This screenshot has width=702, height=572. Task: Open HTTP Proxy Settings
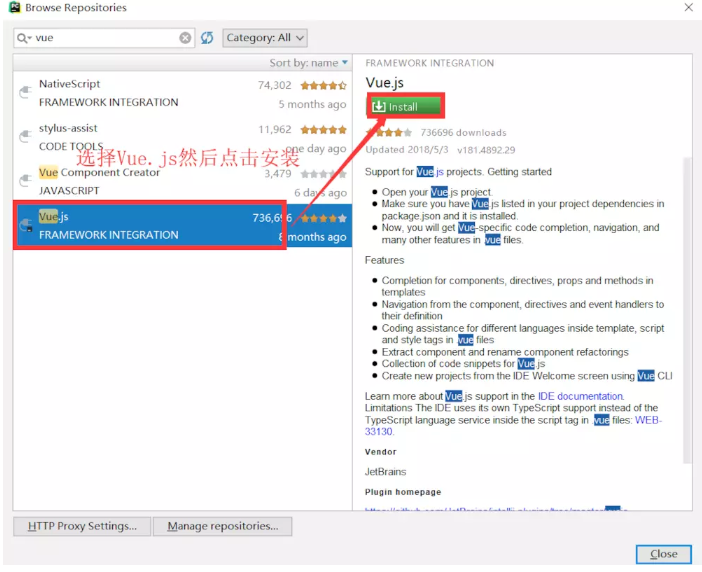[x=82, y=526]
